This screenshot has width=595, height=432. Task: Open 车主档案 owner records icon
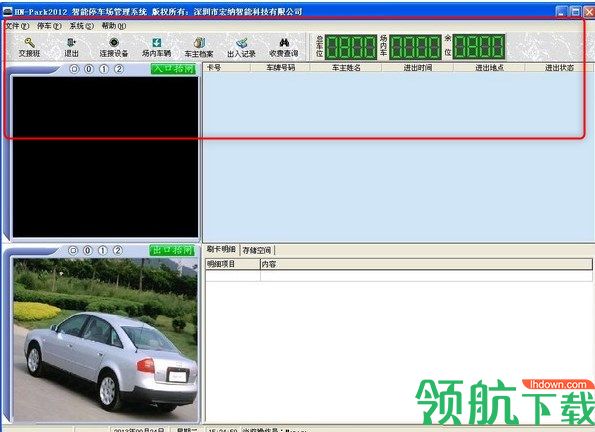(199, 43)
